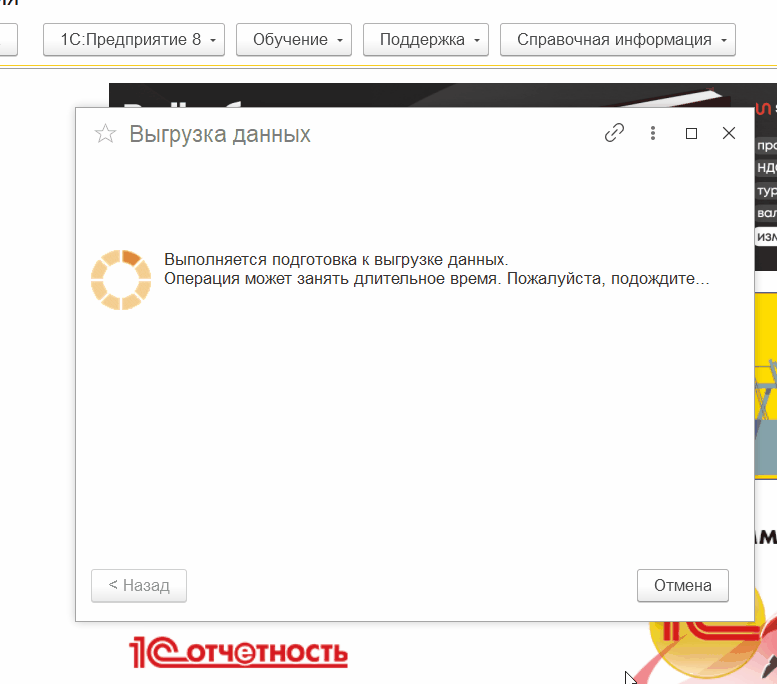777x684 pixels.
Task: Open the 1С-Отчетность logo banner
Action: pyautogui.click(x=238, y=652)
